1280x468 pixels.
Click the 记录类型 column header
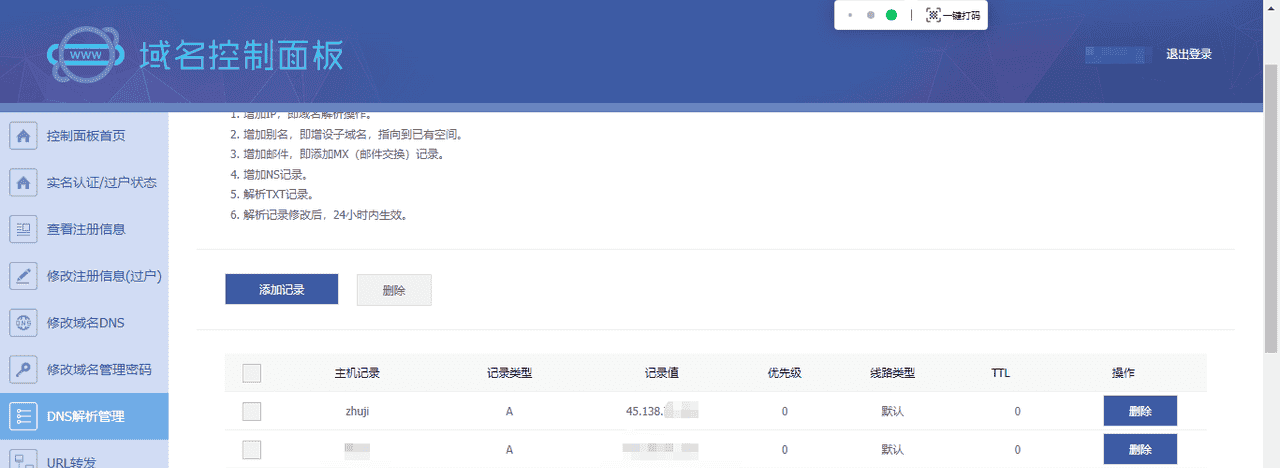pyautogui.click(x=509, y=373)
